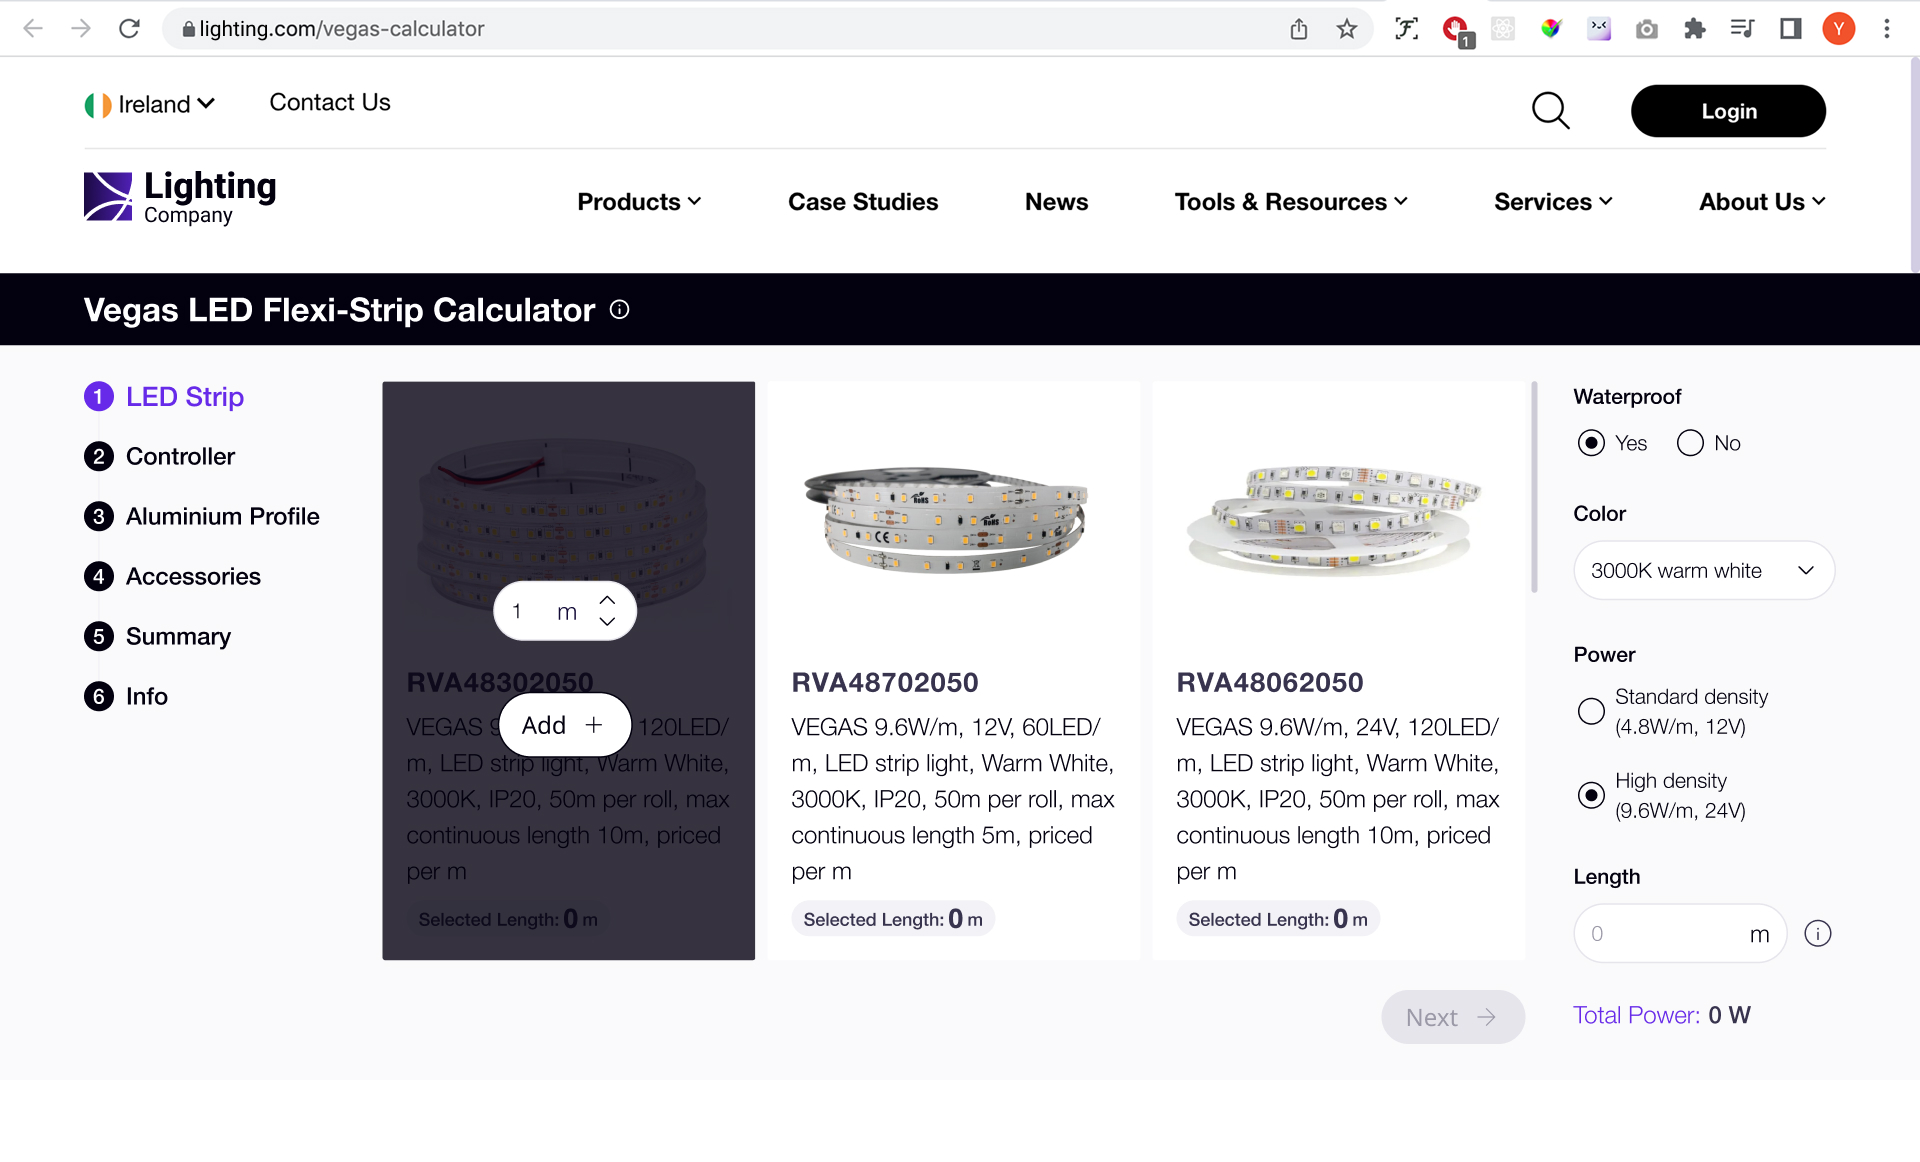Add the RVA48302050 strip
The width and height of the screenshot is (1920, 1162).
coord(564,725)
